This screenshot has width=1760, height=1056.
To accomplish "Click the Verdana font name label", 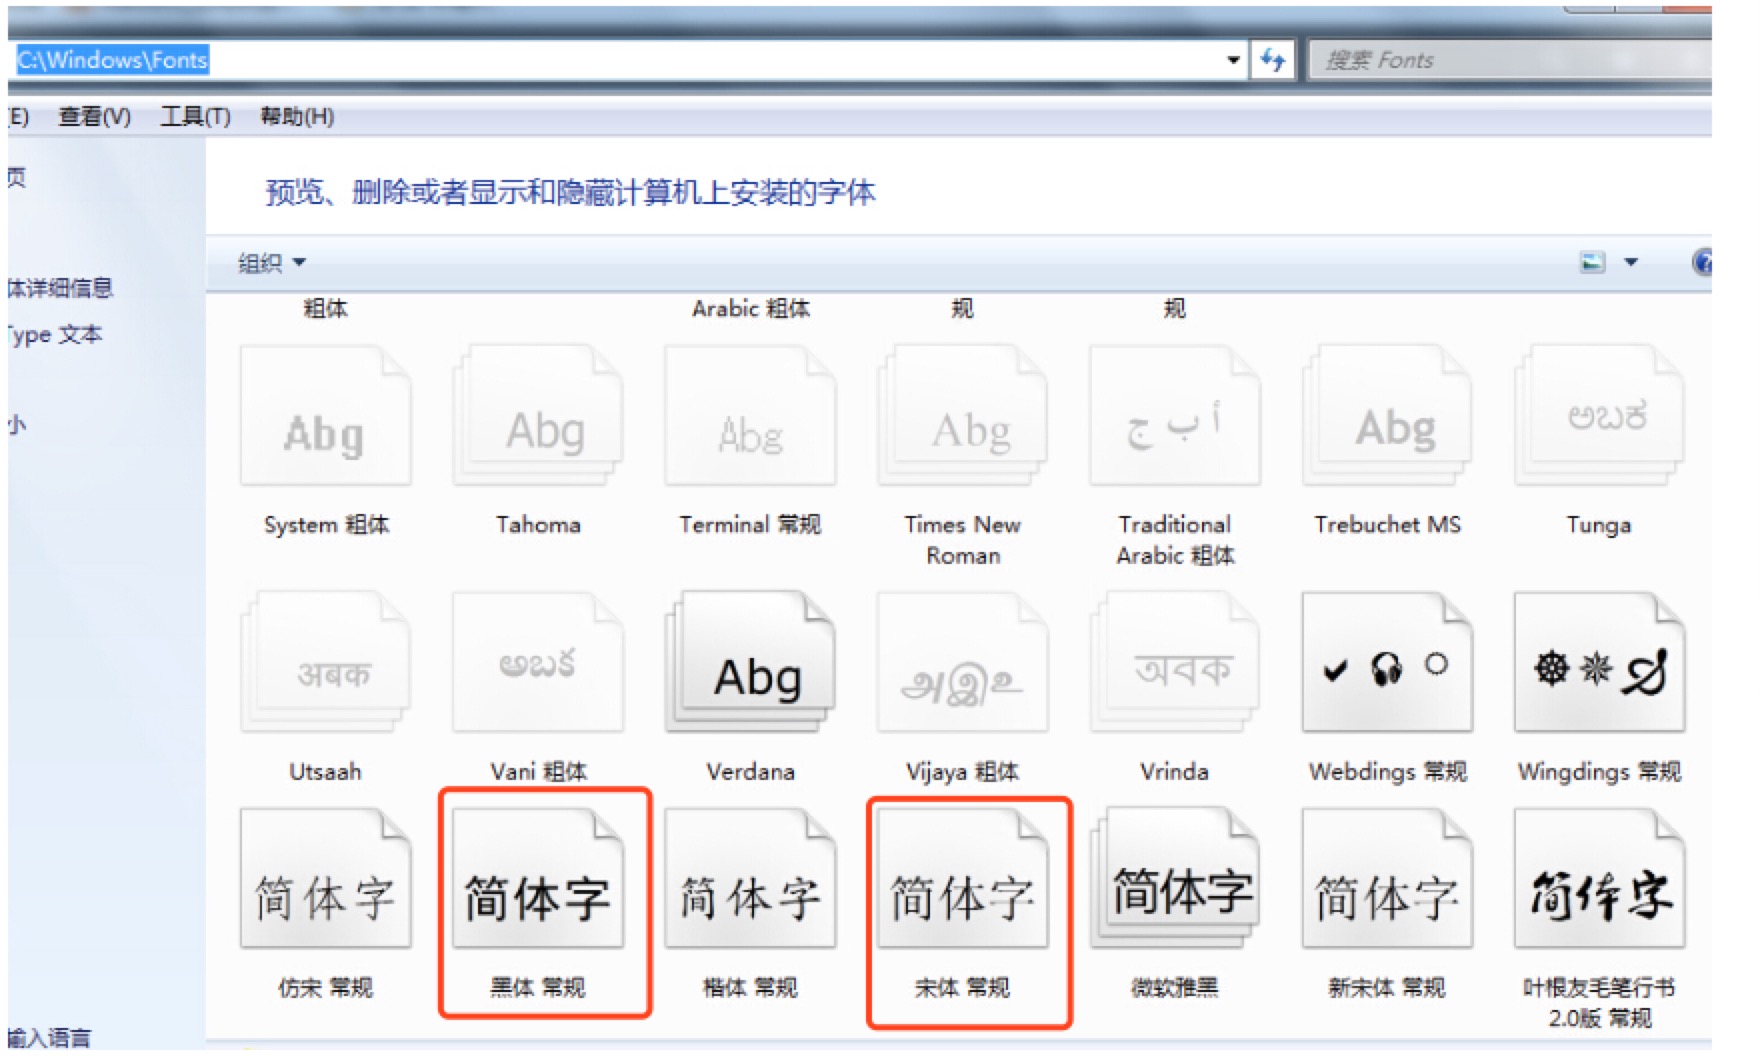I will pyautogui.click(x=750, y=772).
